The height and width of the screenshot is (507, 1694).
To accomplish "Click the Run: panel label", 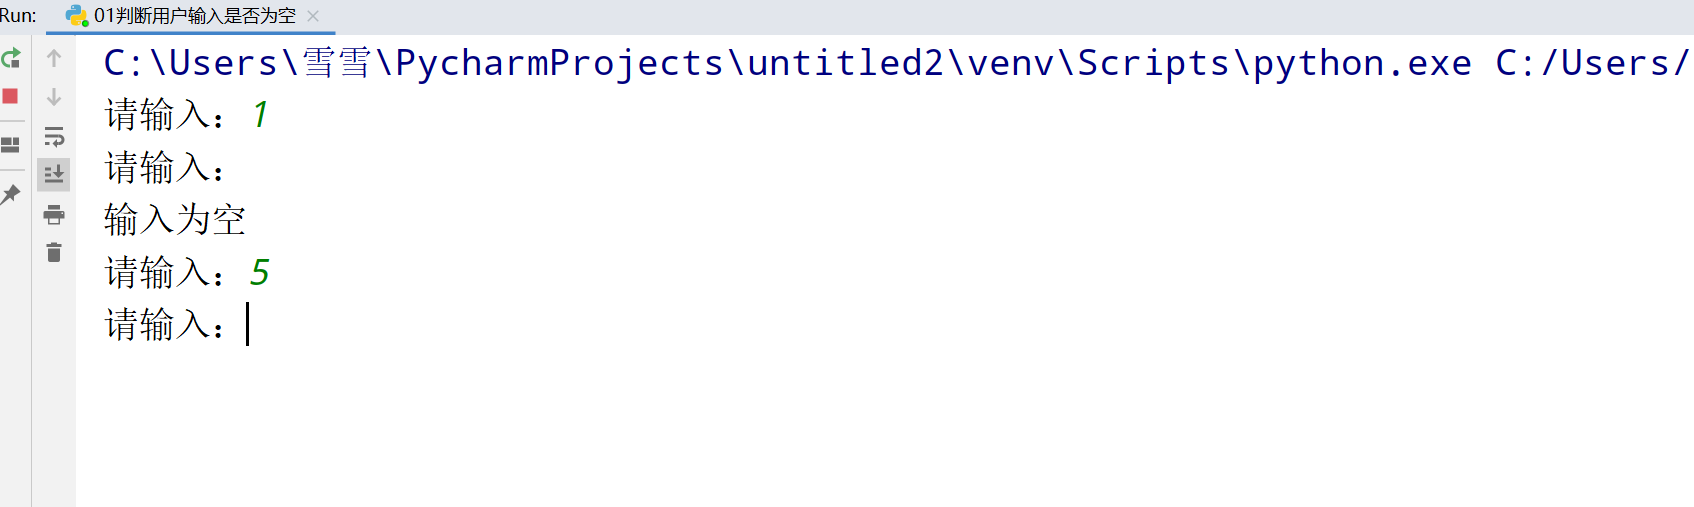I will [x=18, y=16].
